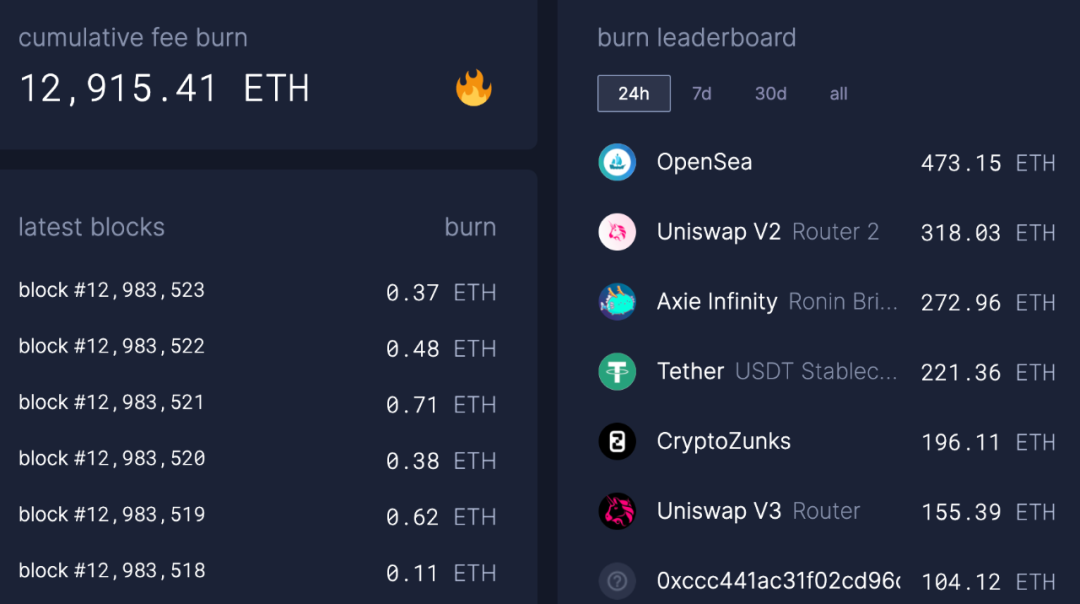Click the CryptoZunks black circle icon
Viewport: 1080px width, 604px height.
(x=617, y=441)
